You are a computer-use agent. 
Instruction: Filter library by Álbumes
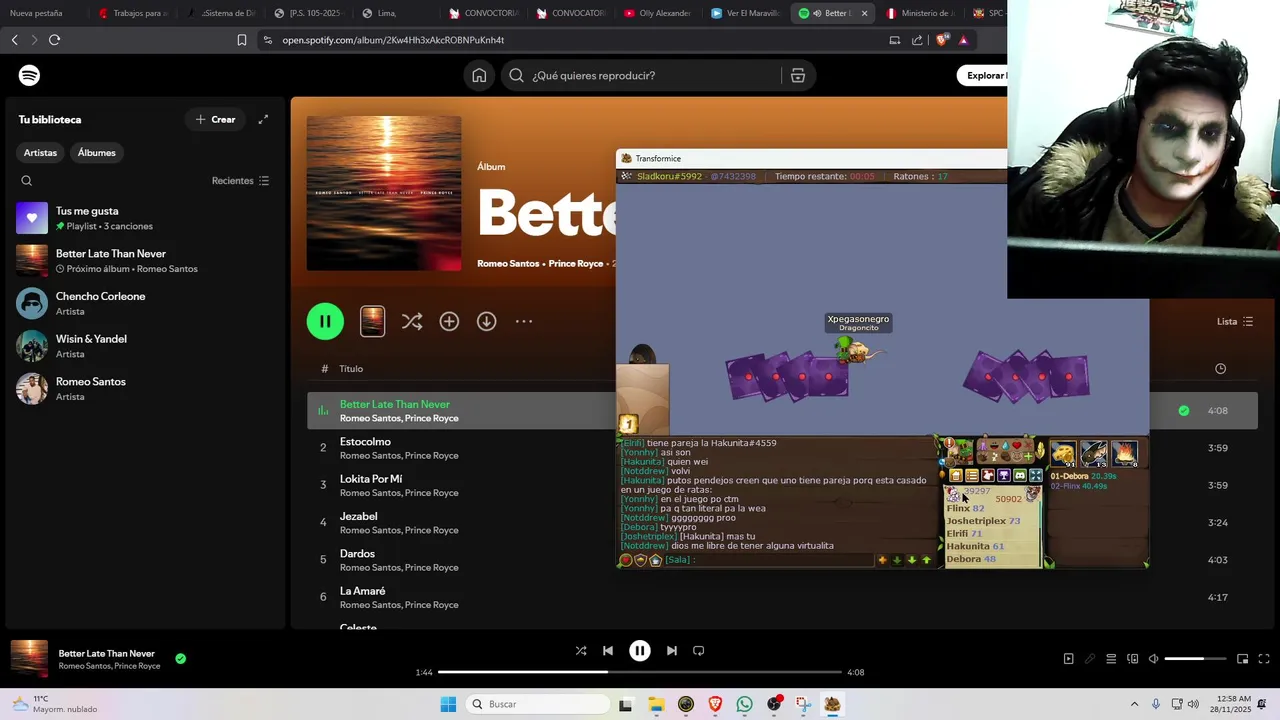(x=97, y=153)
